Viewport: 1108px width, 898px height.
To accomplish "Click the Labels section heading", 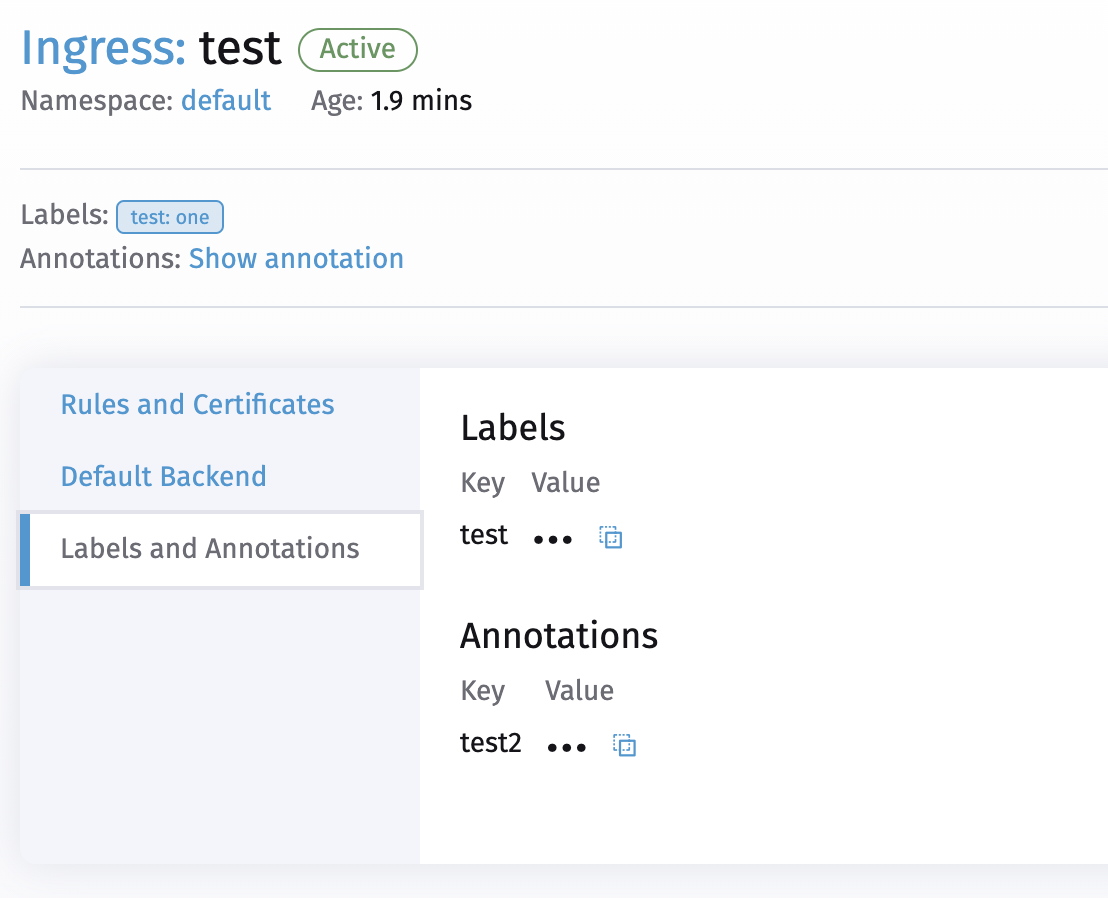I will point(513,427).
